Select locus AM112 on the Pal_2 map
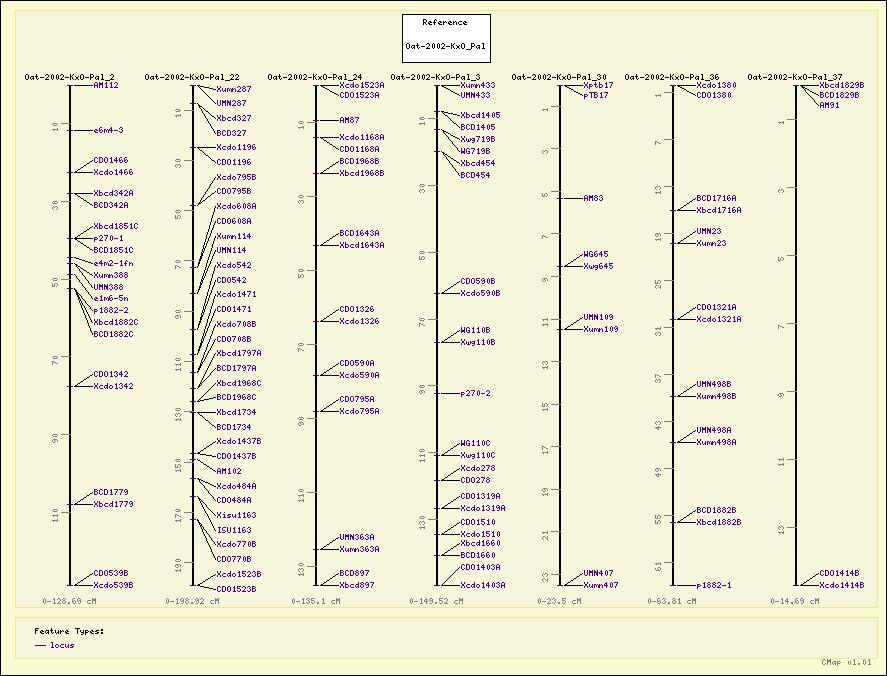 (x=106, y=86)
